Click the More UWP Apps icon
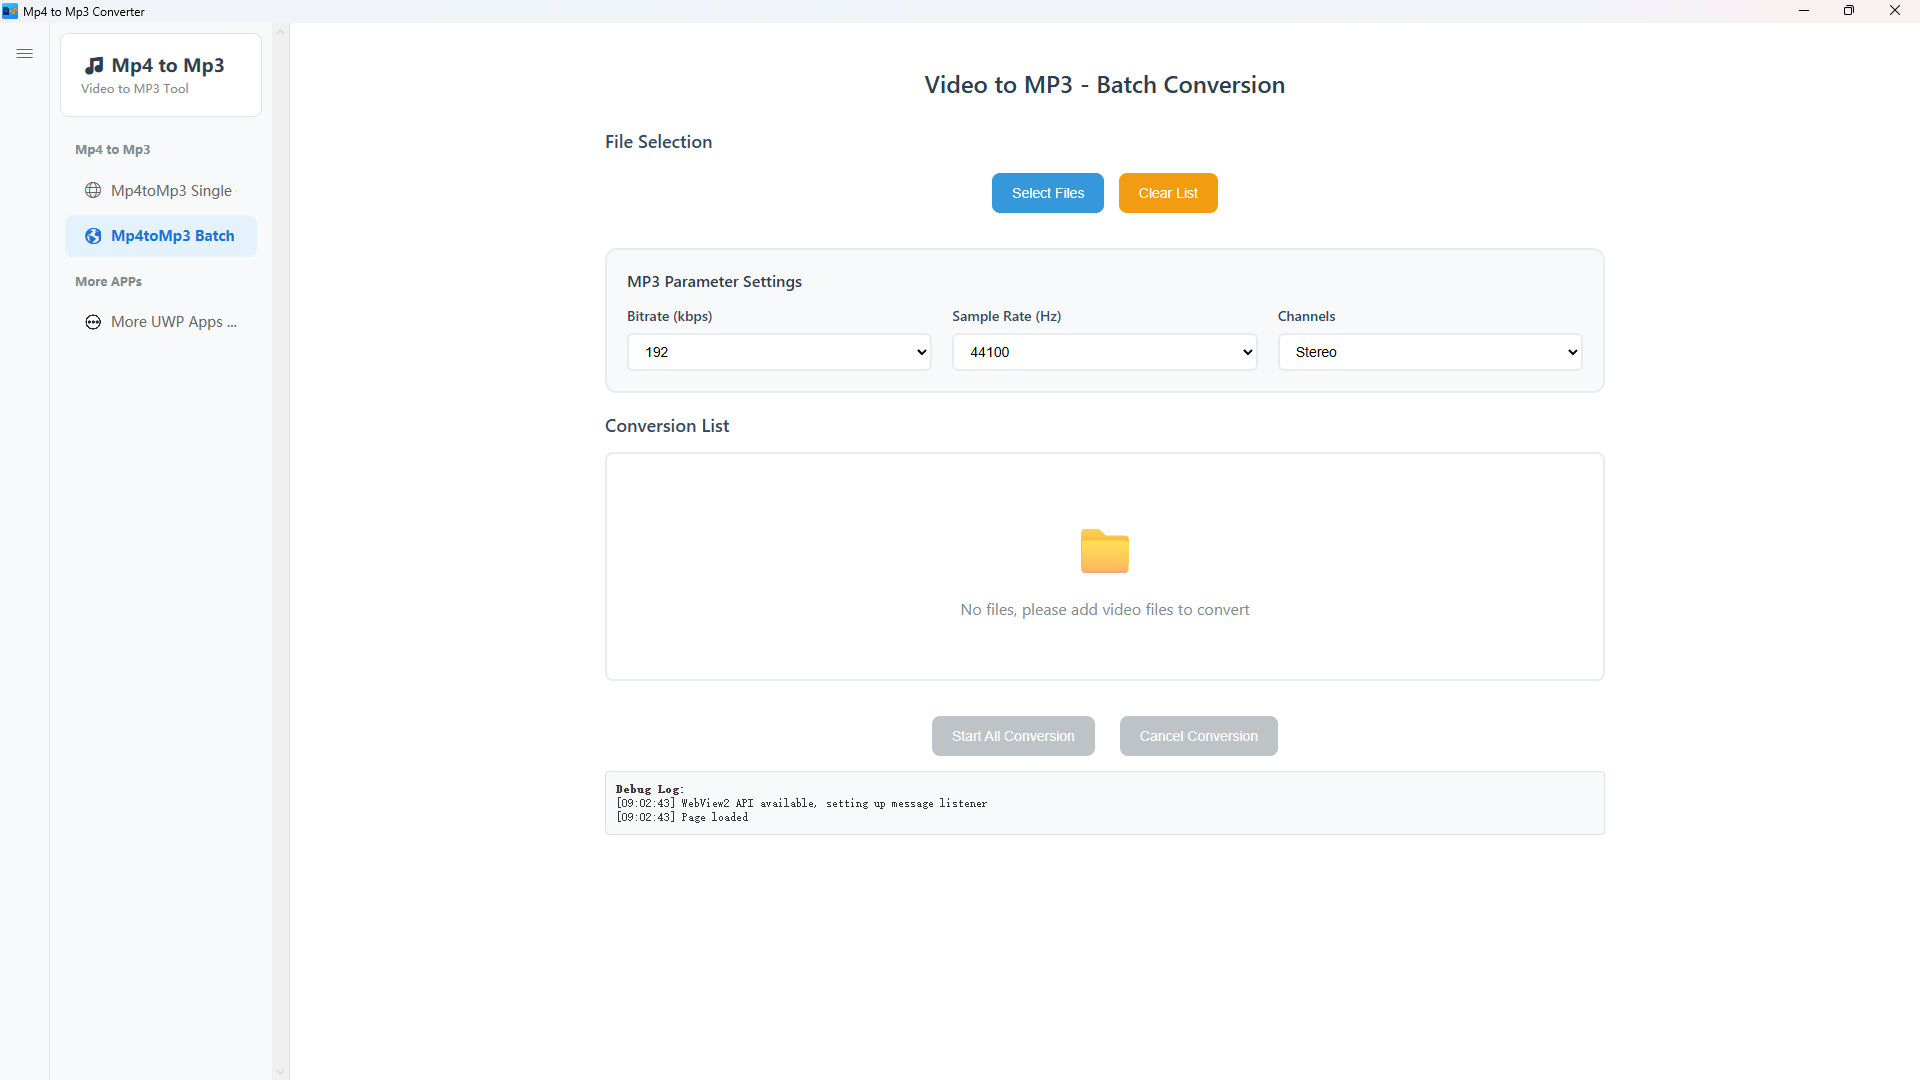The height and width of the screenshot is (1080, 1920). [x=92, y=322]
